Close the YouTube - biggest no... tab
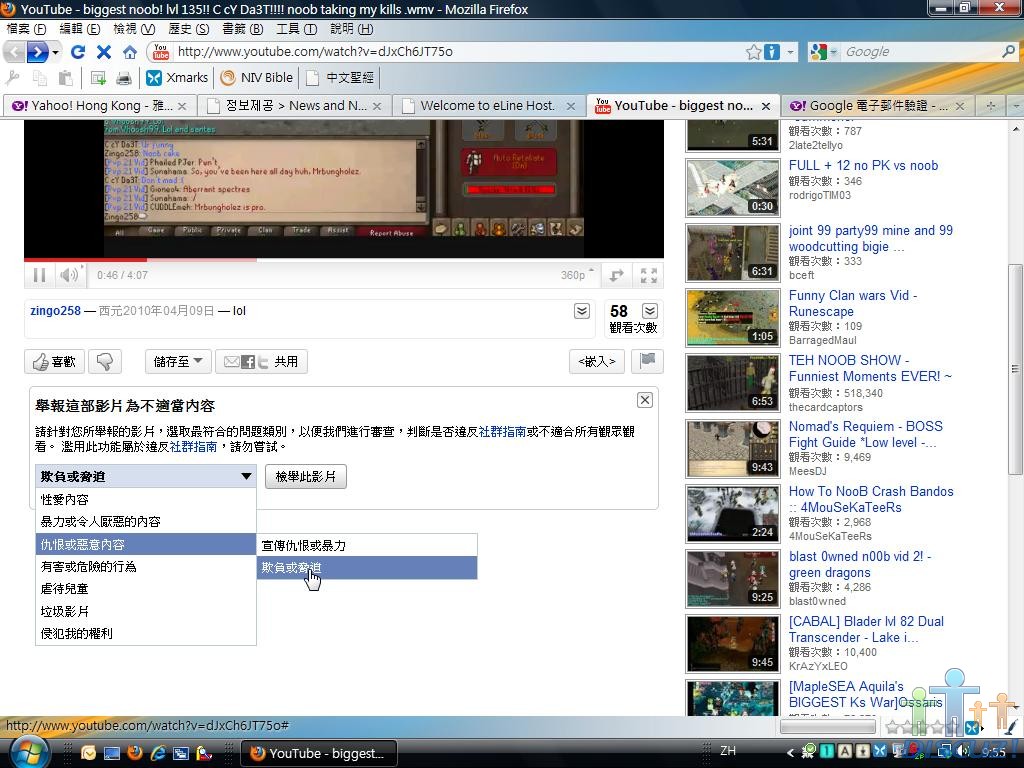Image resolution: width=1024 pixels, height=768 pixels. pos(766,106)
